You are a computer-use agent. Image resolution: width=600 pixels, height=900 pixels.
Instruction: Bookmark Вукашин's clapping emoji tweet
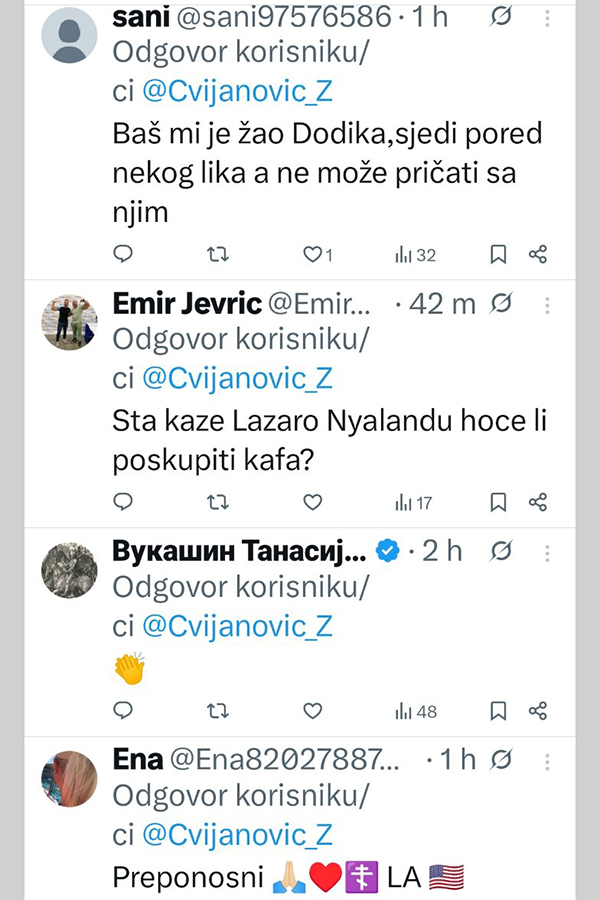point(498,710)
